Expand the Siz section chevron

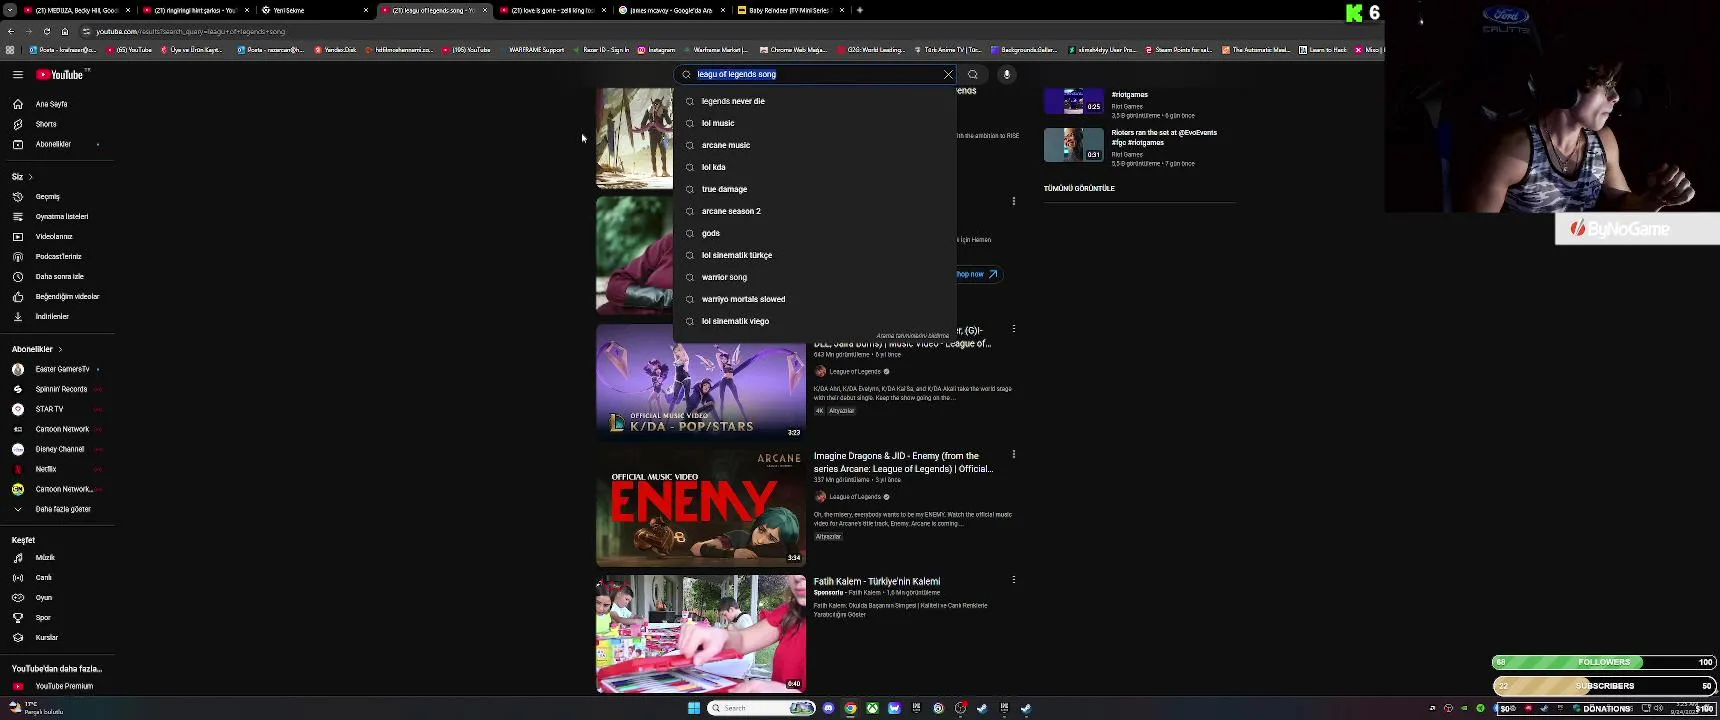(x=30, y=177)
